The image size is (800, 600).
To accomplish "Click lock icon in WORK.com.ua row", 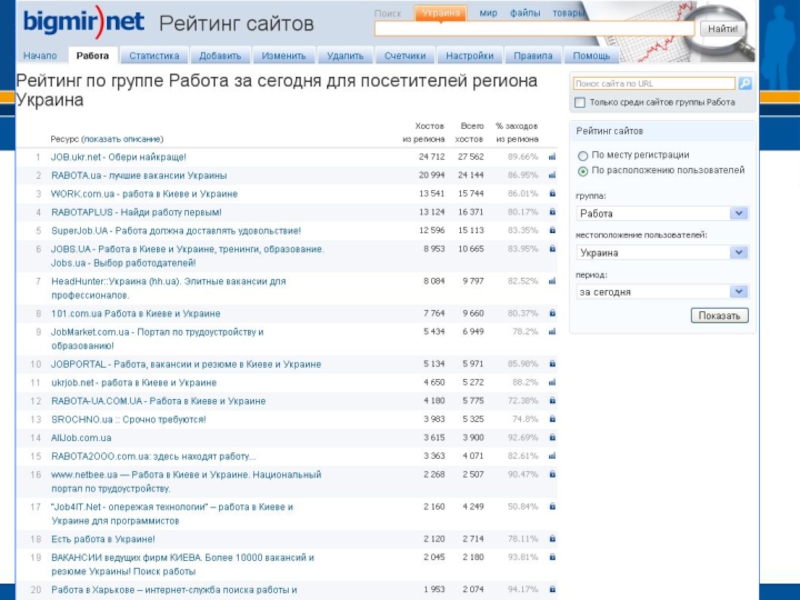I will [x=552, y=194].
